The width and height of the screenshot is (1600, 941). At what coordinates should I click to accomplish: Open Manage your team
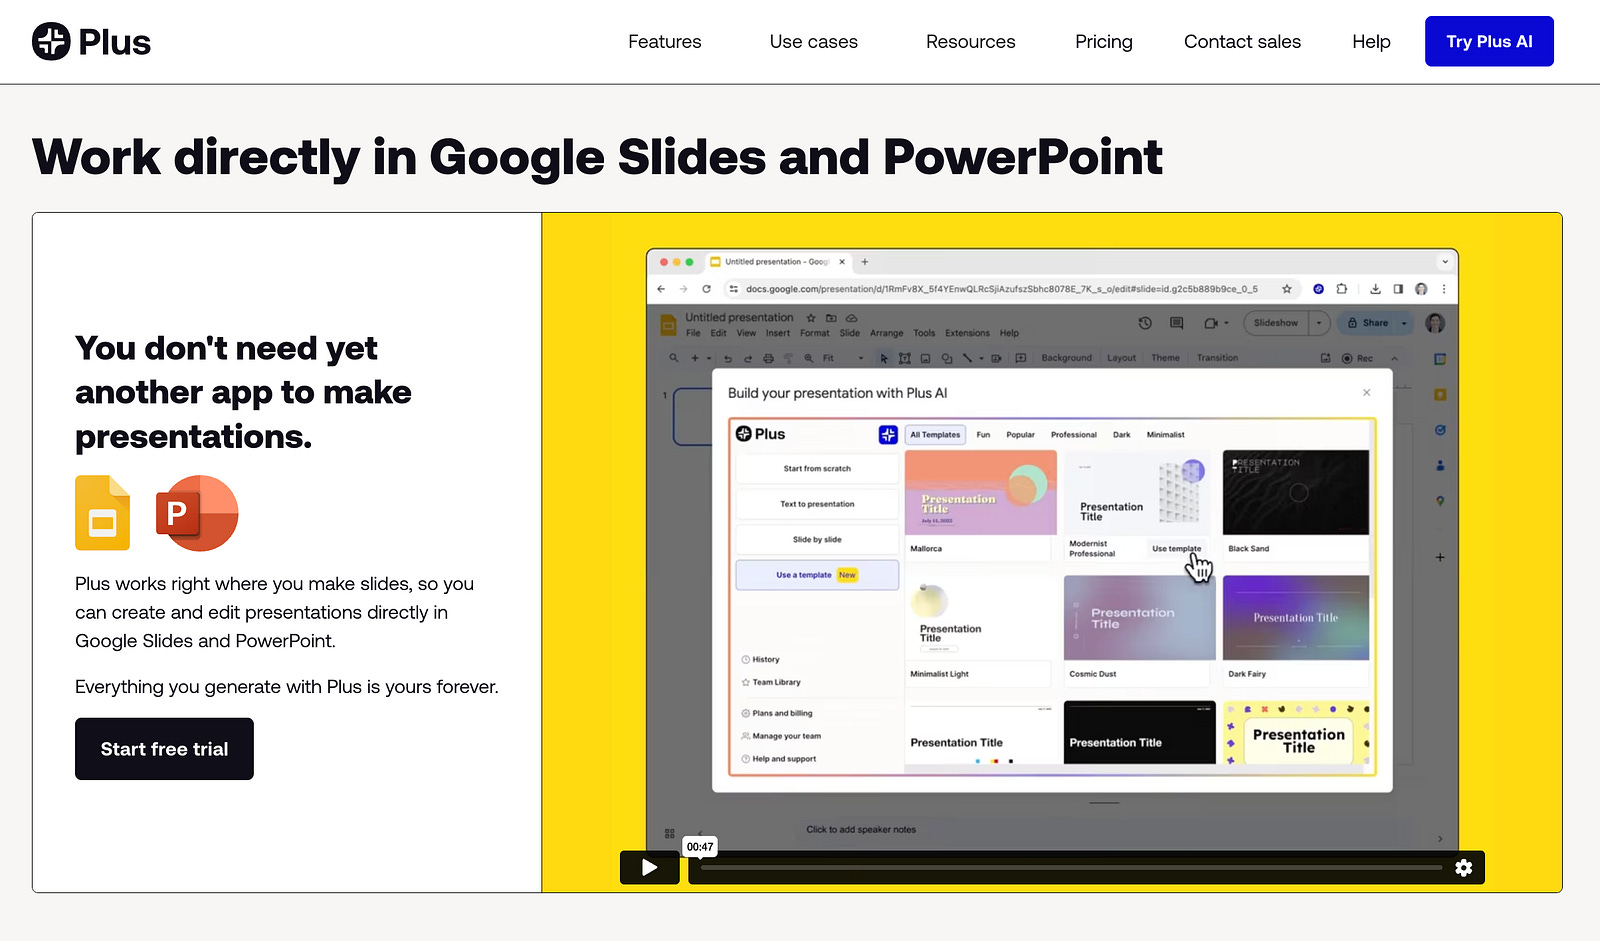point(781,736)
